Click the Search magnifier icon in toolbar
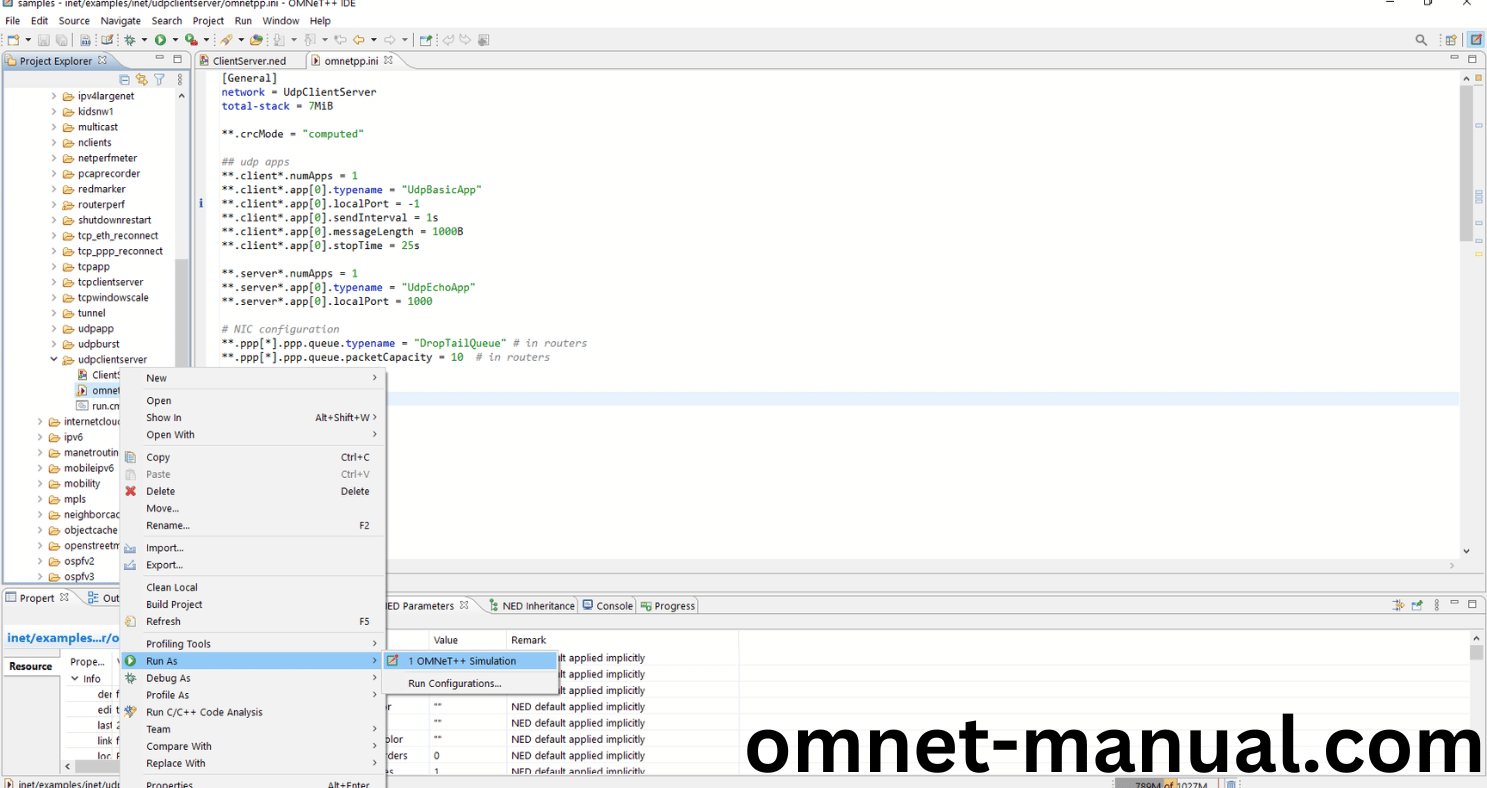Image resolution: width=1487 pixels, height=788 pixels. click(x=1421, y=40)
